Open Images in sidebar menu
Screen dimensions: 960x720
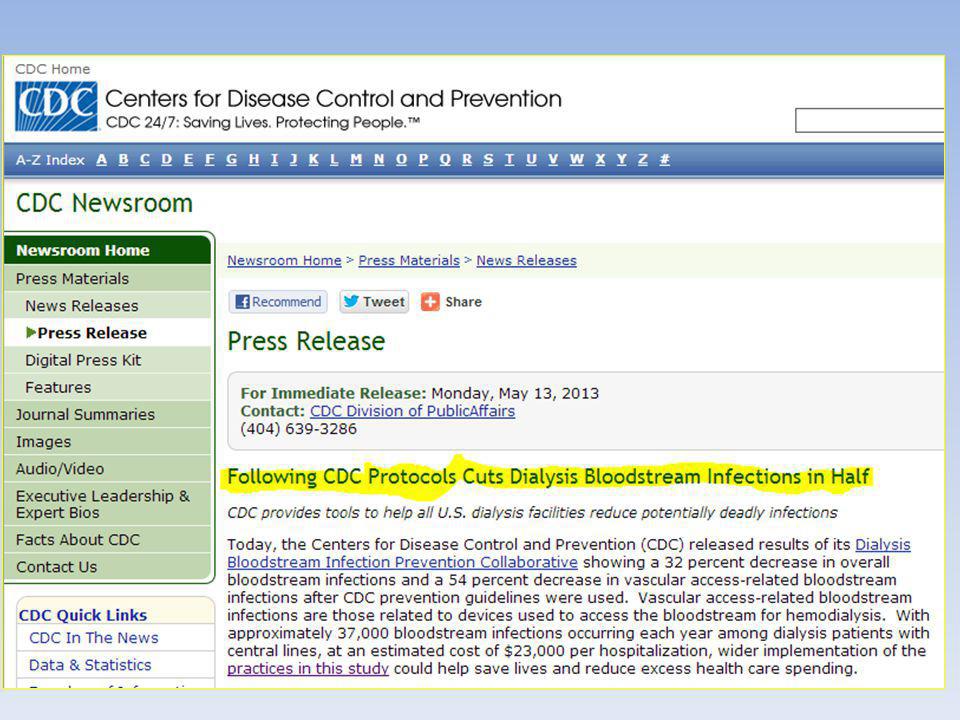click(x=108, y=441)
